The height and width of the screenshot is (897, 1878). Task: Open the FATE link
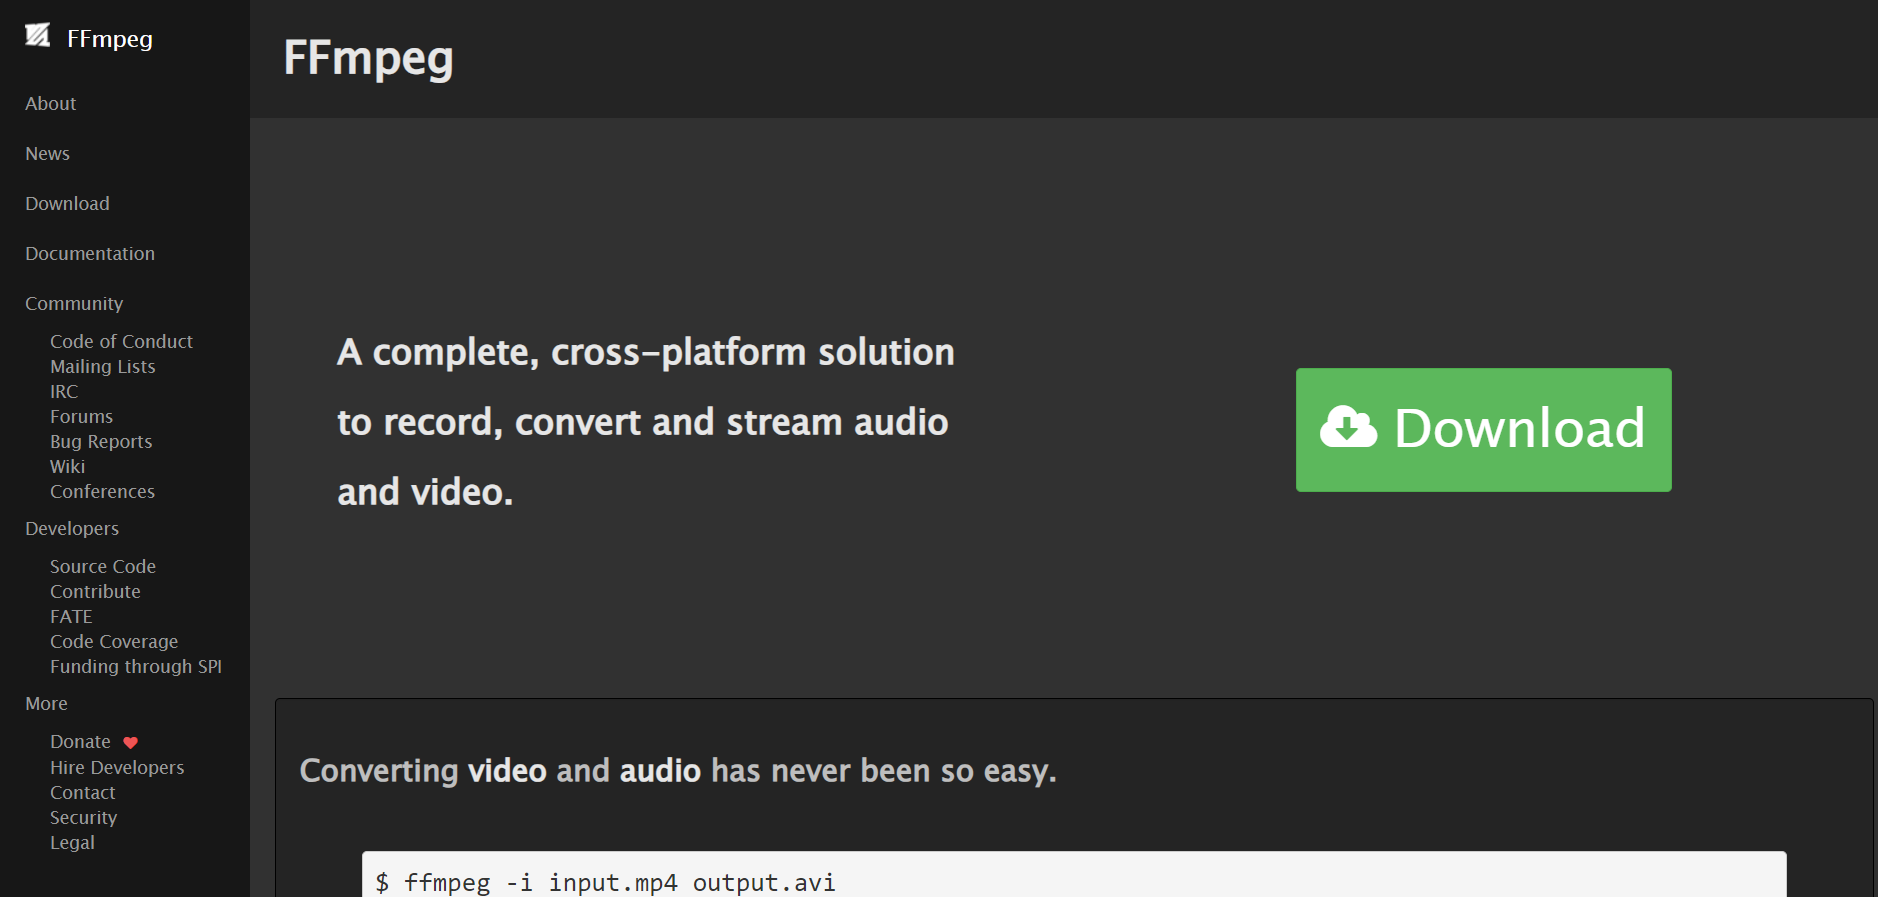(71, 617)
